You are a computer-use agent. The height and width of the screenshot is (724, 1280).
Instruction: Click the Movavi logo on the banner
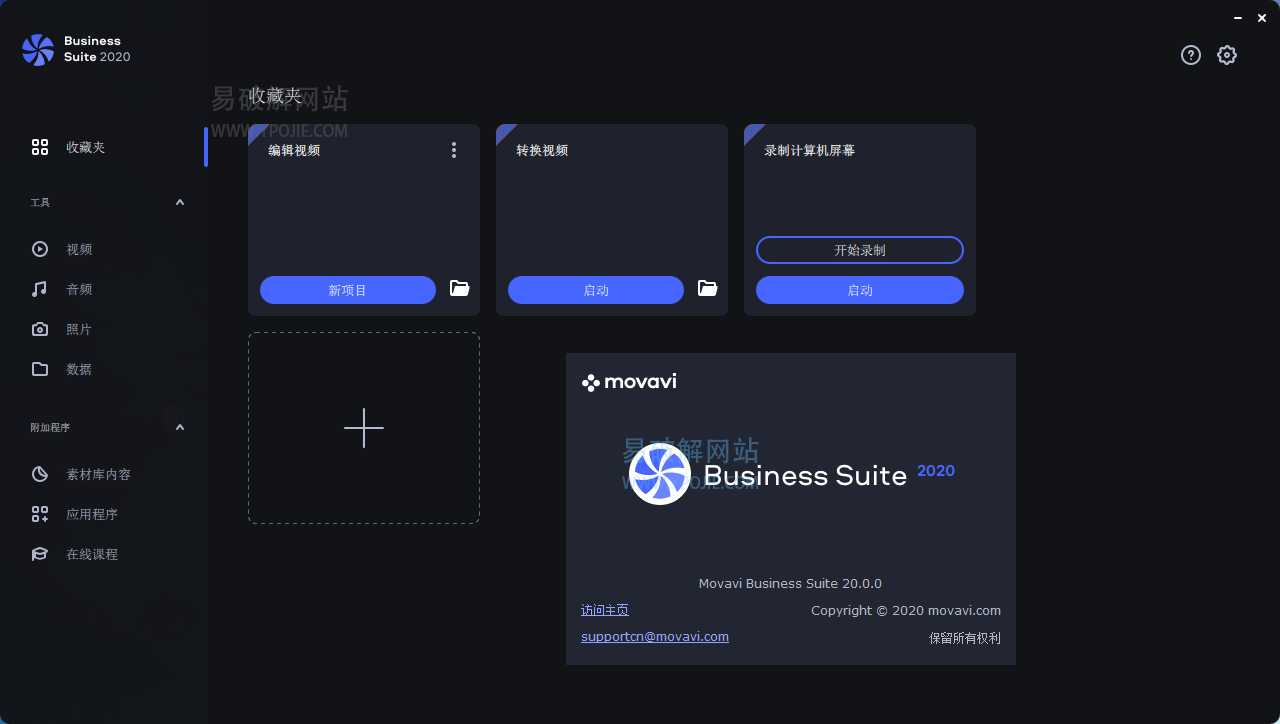tap(629, 381)
